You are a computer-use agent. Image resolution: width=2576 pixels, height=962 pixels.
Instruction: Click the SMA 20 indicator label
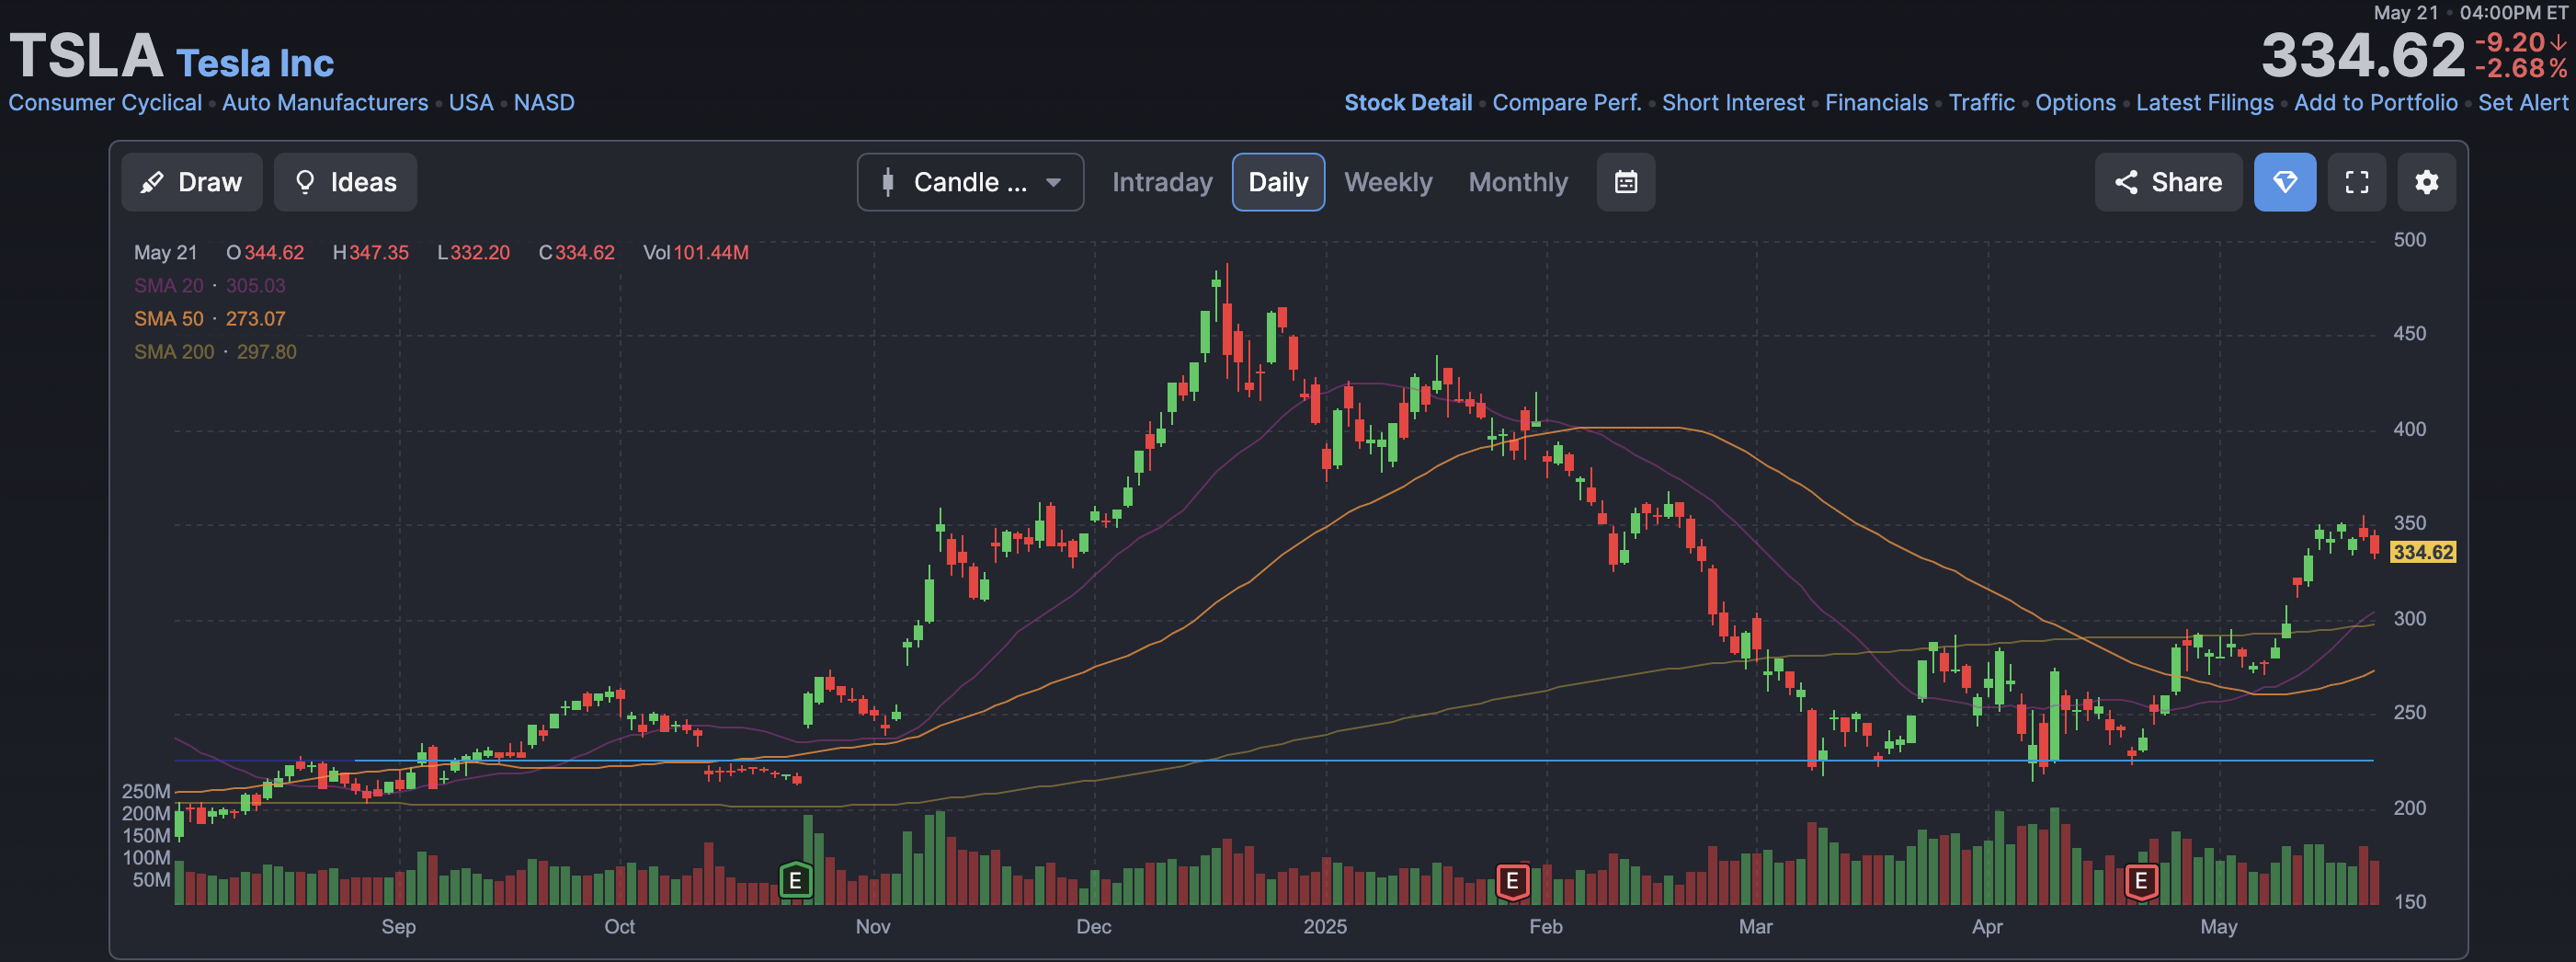click(x=169, y=286)
